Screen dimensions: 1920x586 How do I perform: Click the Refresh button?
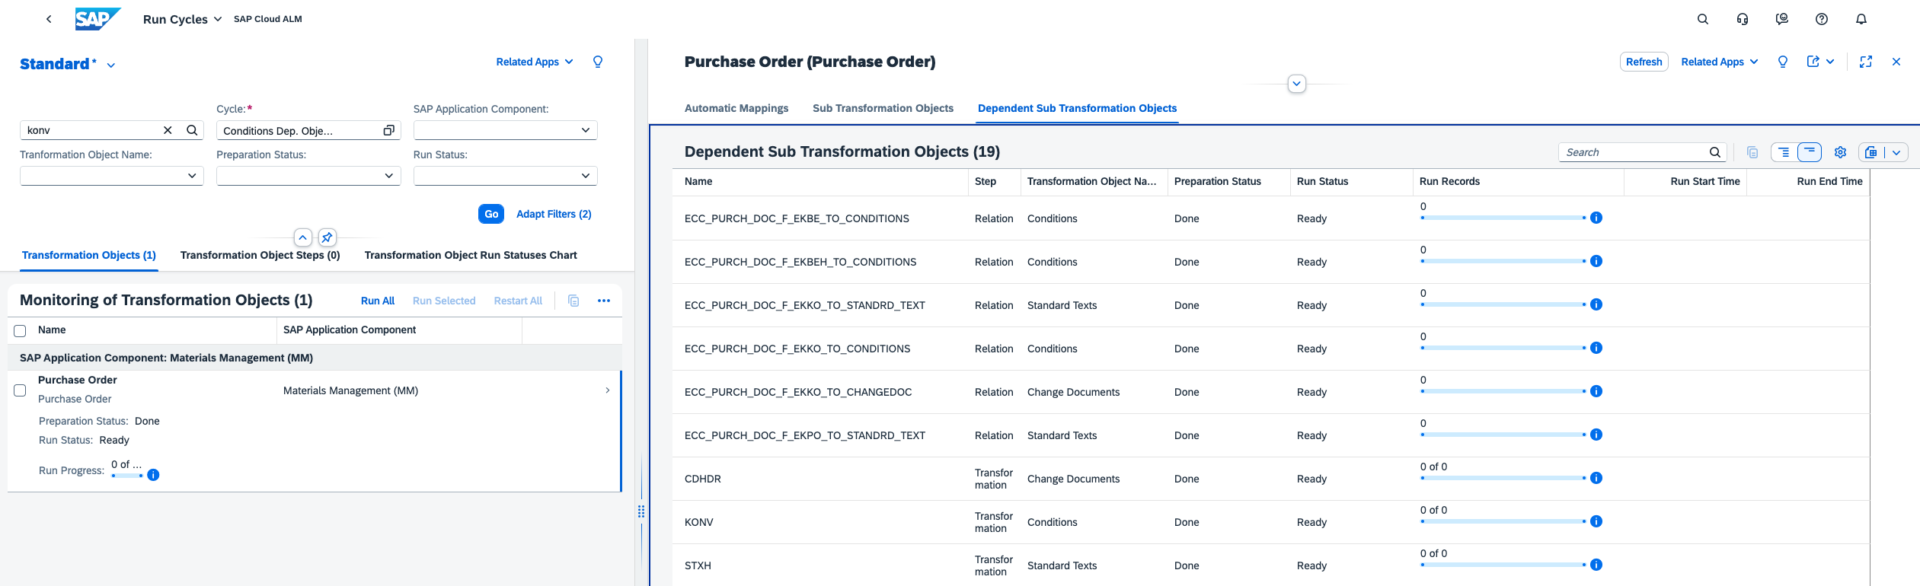[1643, 62]
